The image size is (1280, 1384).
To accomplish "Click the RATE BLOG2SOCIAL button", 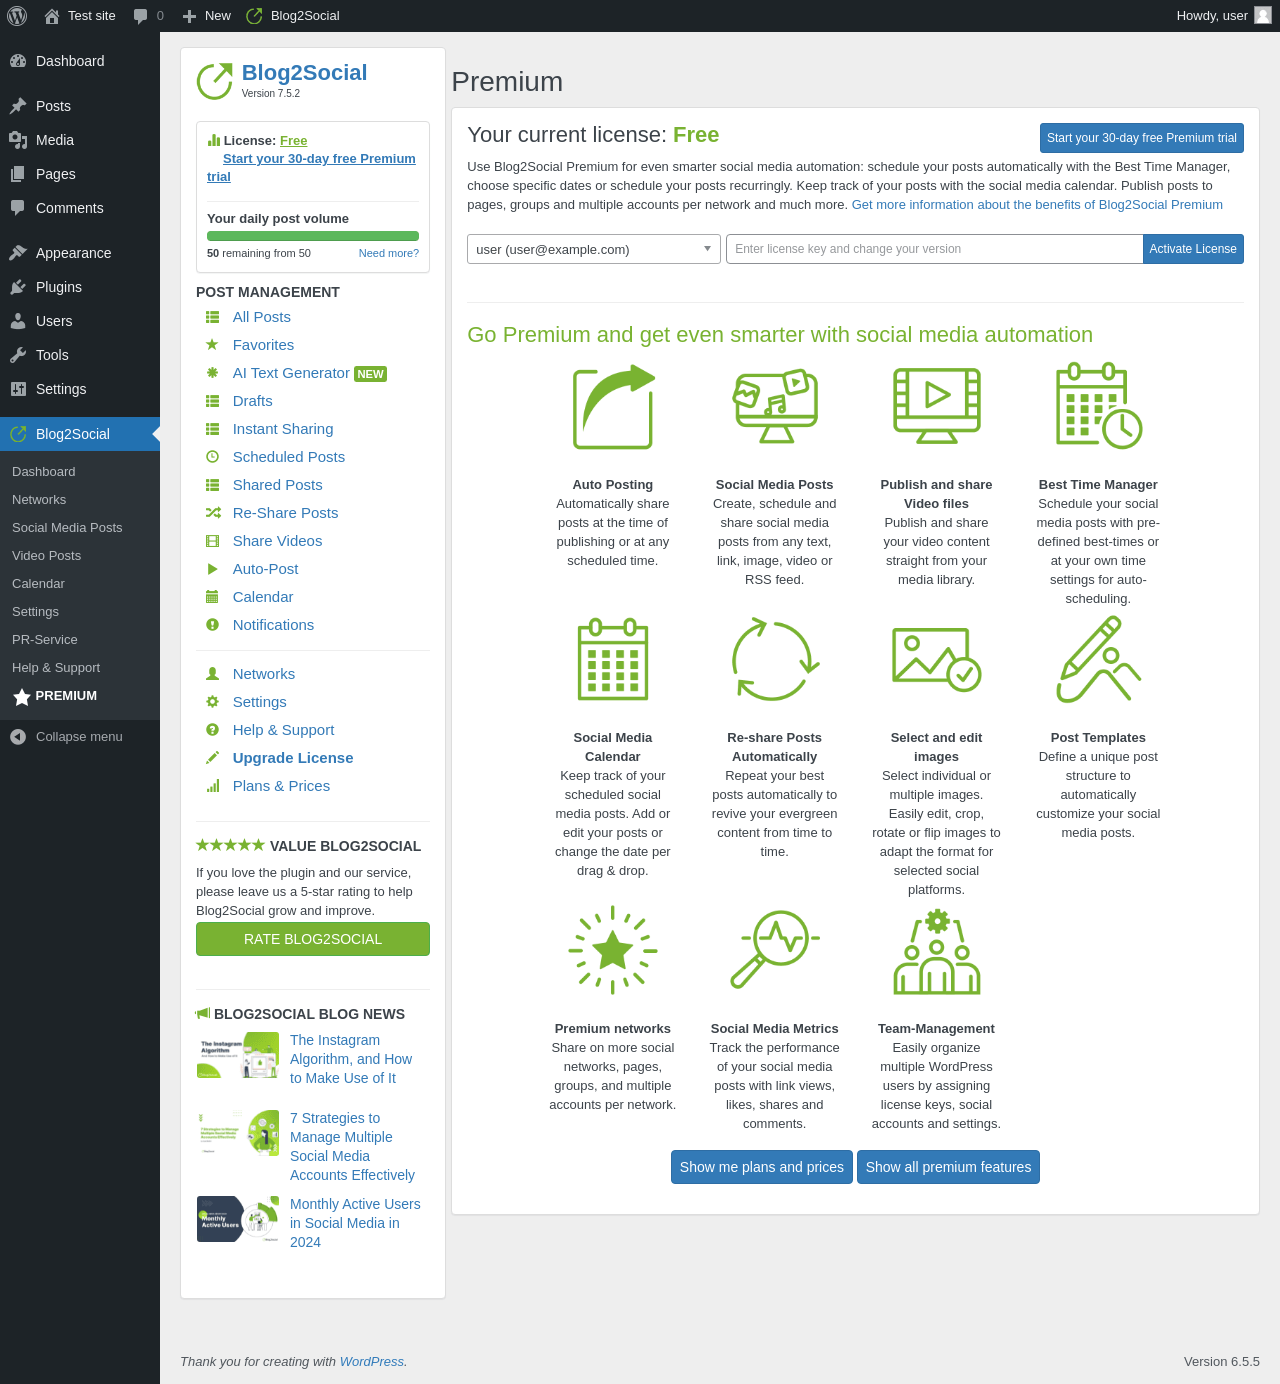I will [313, 939].
